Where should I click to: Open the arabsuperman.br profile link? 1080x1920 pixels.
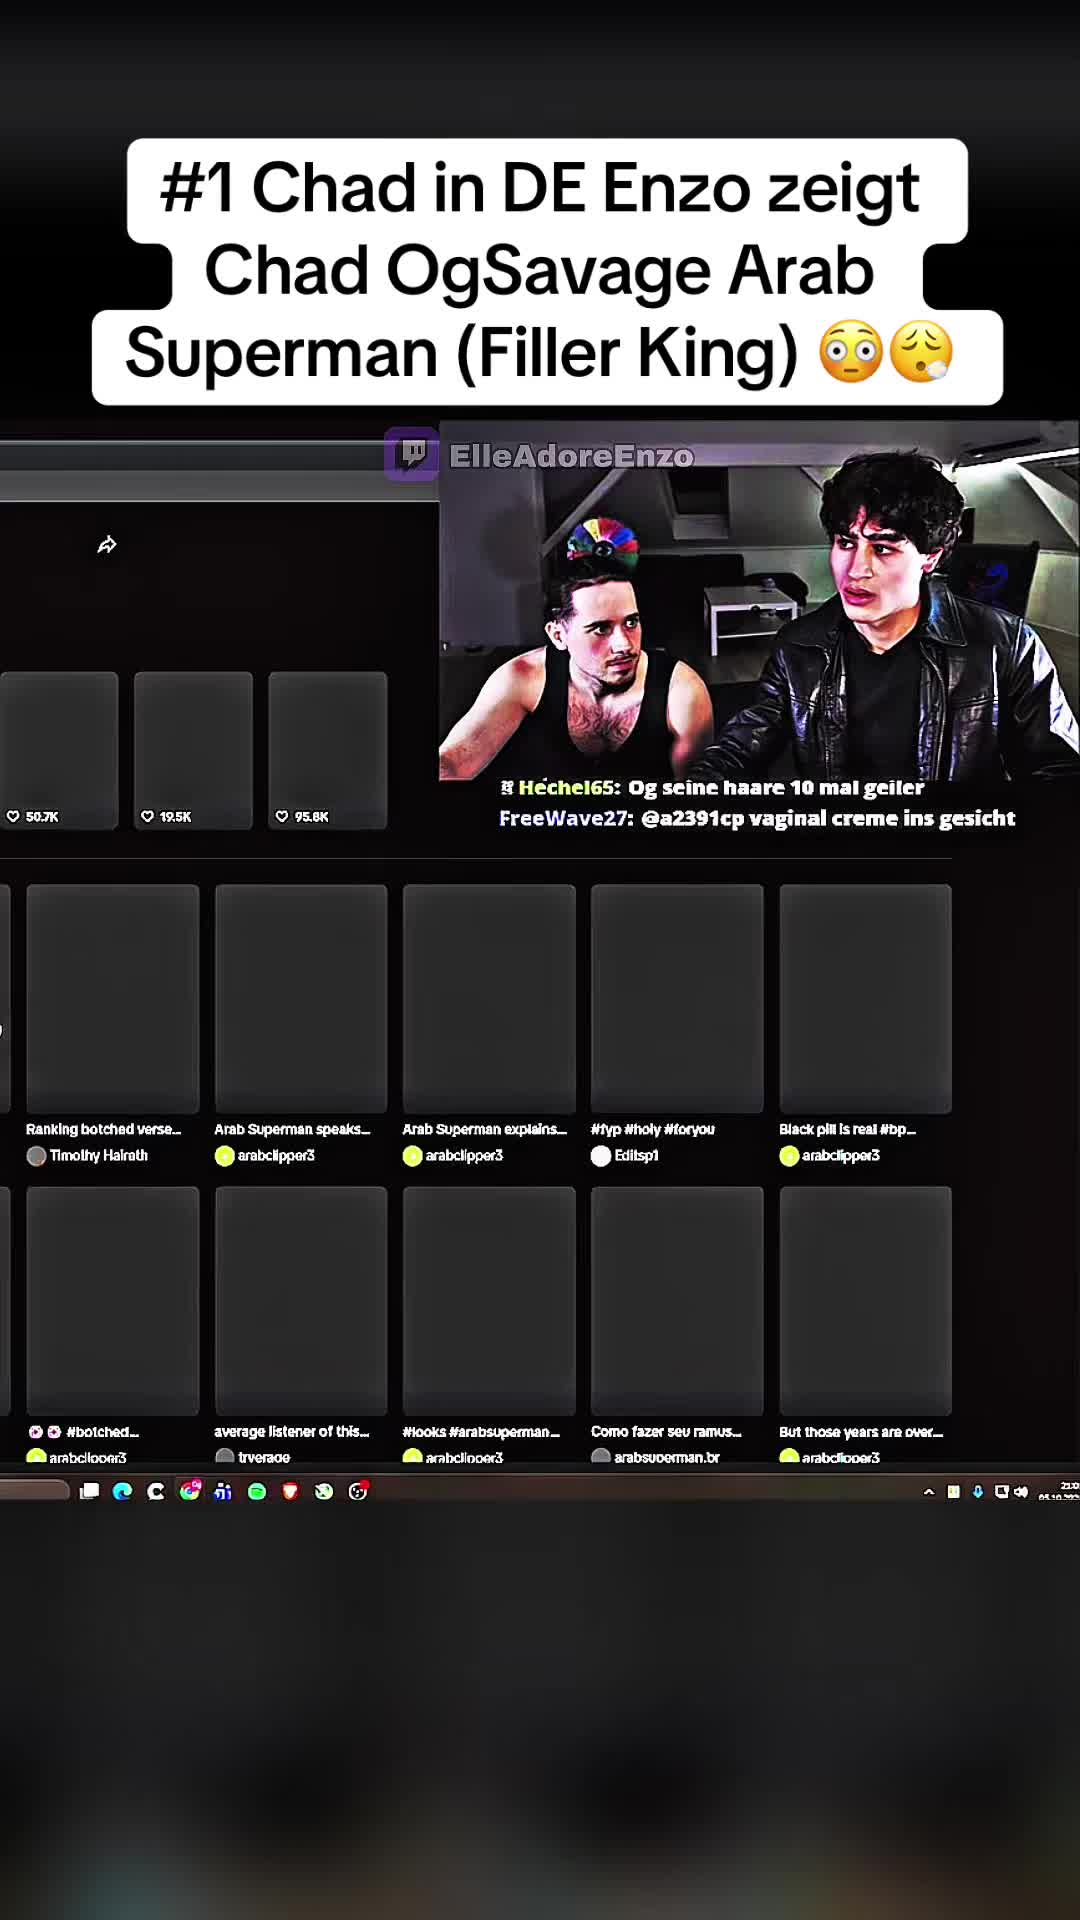(x=667, y=1458)
